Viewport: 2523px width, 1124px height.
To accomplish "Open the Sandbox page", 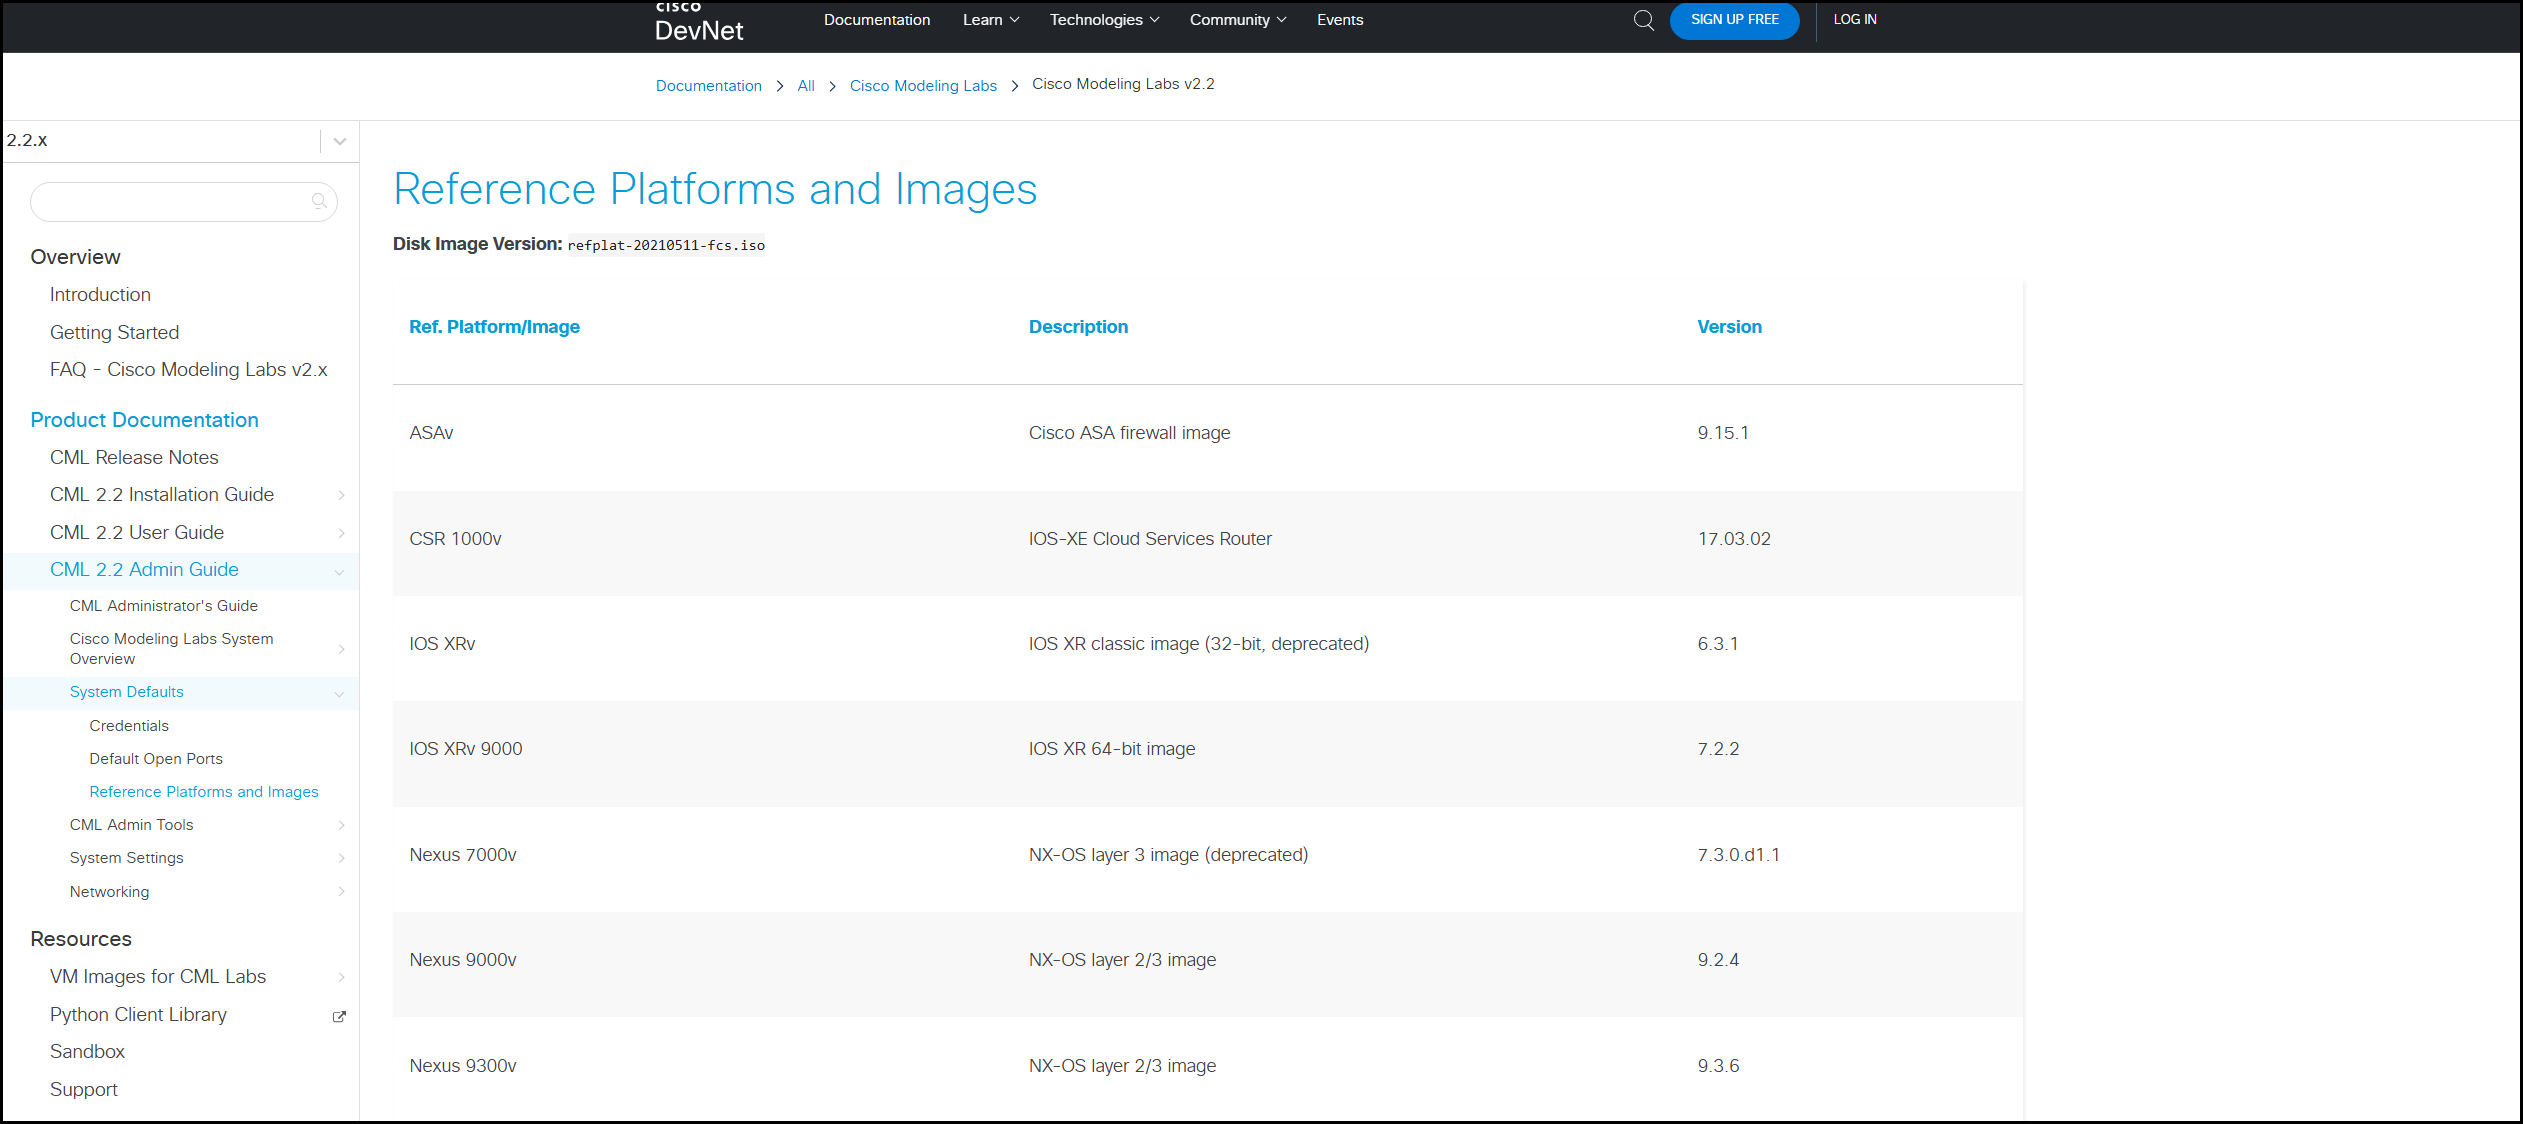I will [x=87, y=1052].
